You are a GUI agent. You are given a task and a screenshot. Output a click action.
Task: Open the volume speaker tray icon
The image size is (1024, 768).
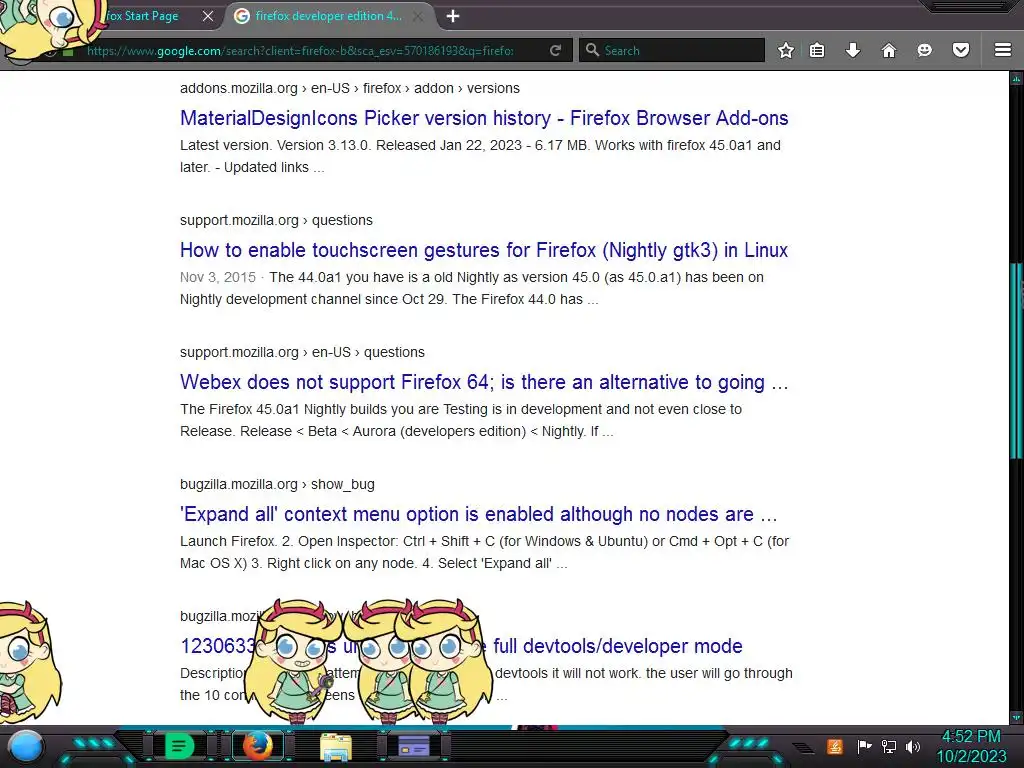(913, 746)
